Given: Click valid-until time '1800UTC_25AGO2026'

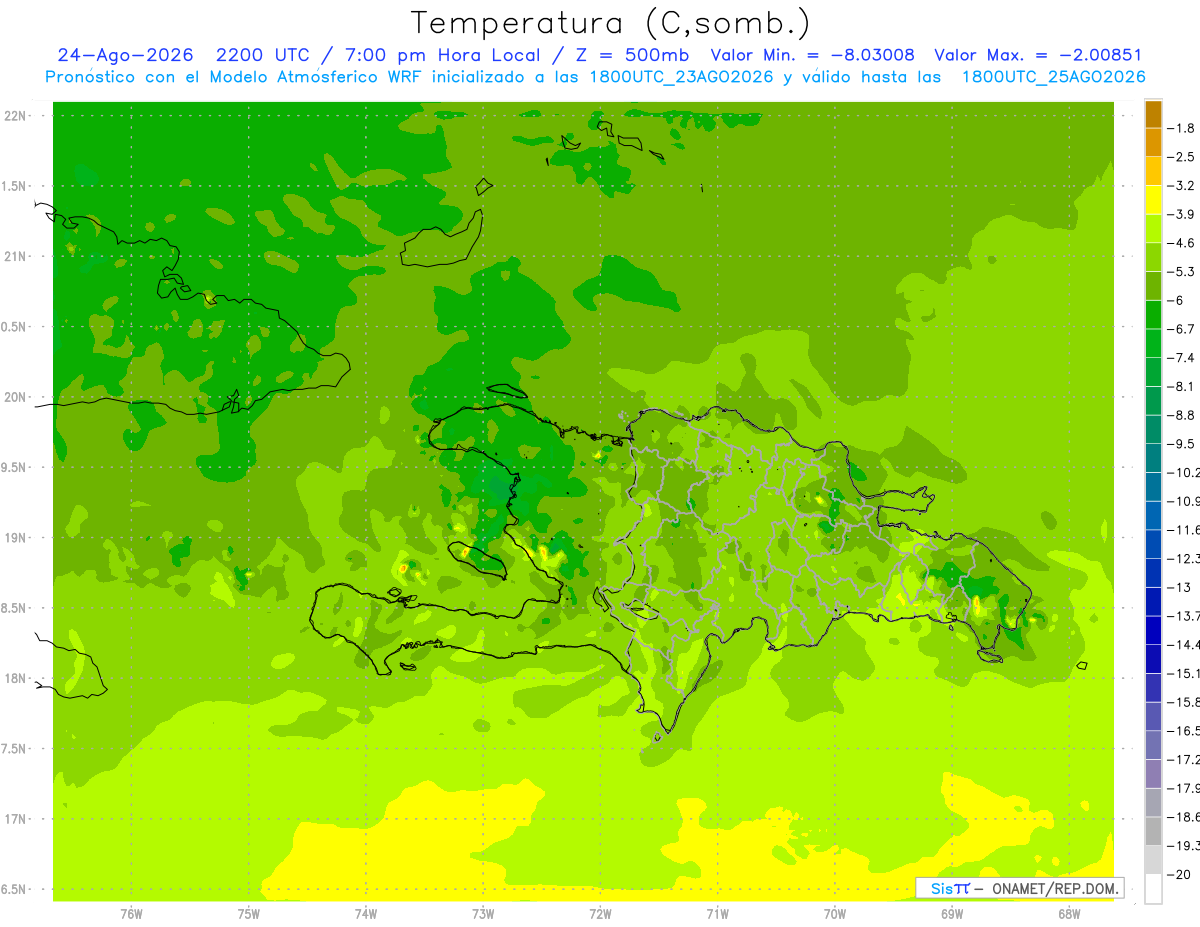Looking at the screenshot, I should point(1053,77).
